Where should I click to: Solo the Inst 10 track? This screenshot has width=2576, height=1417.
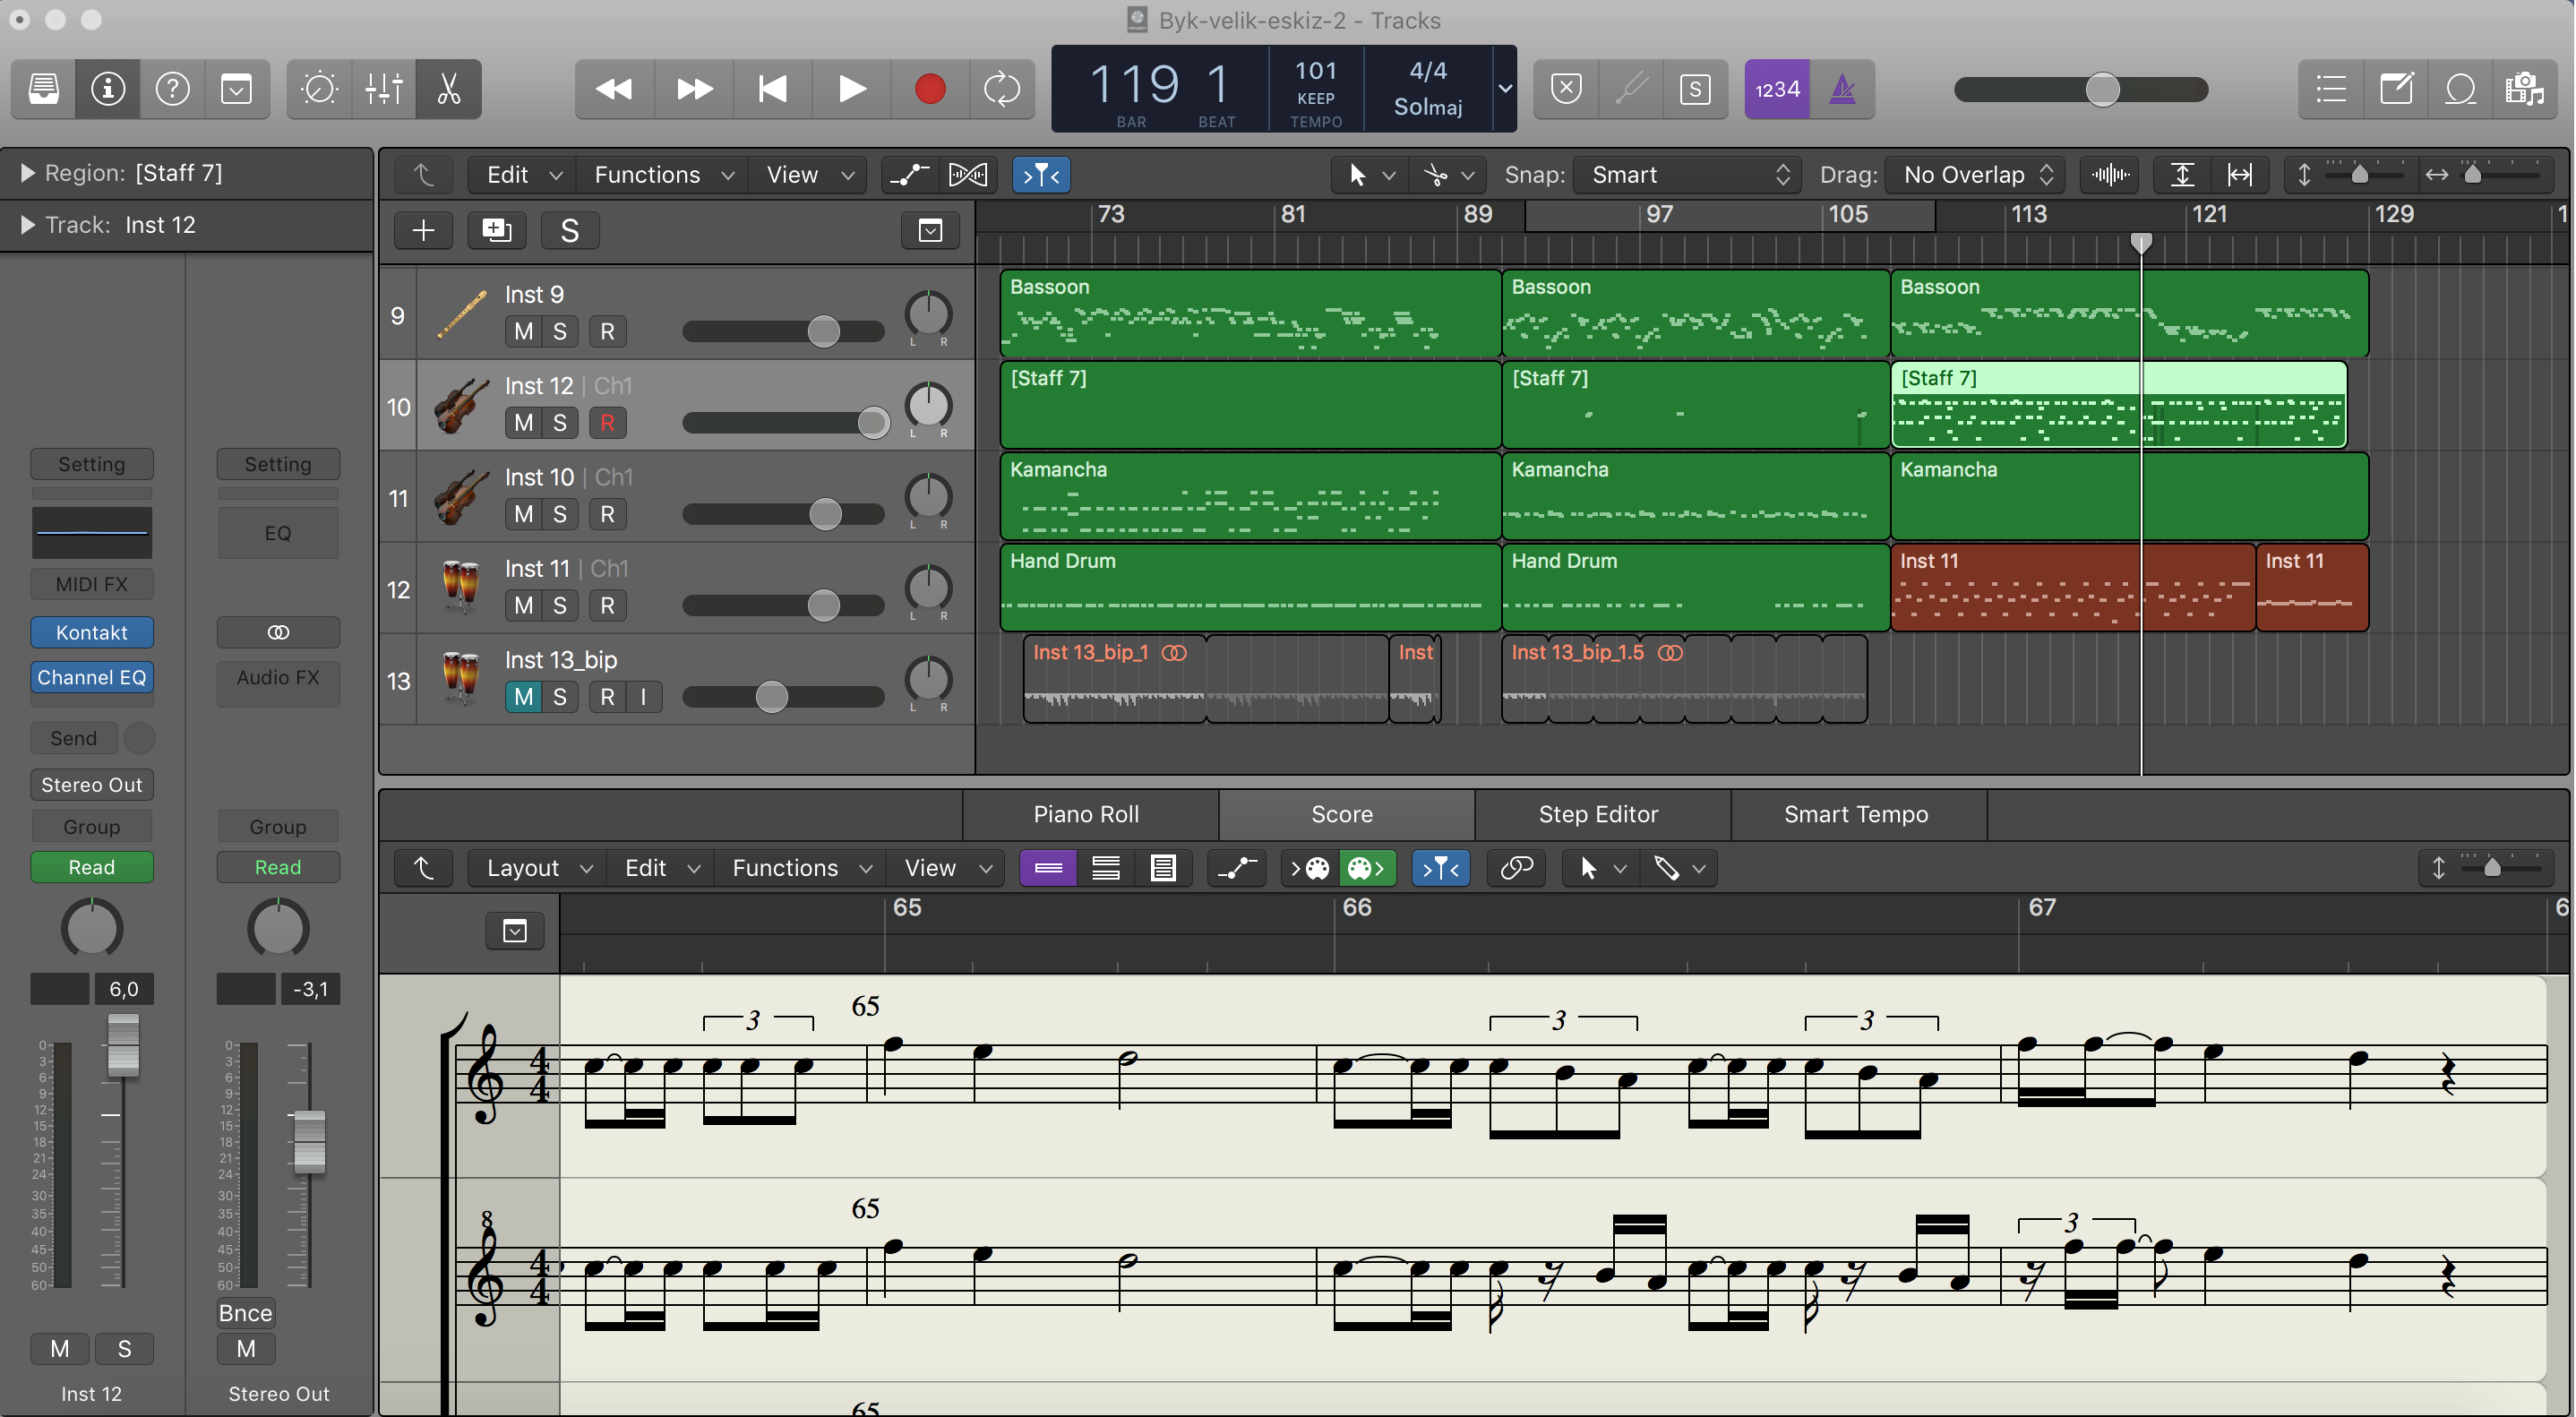click(x=560, y=514)
